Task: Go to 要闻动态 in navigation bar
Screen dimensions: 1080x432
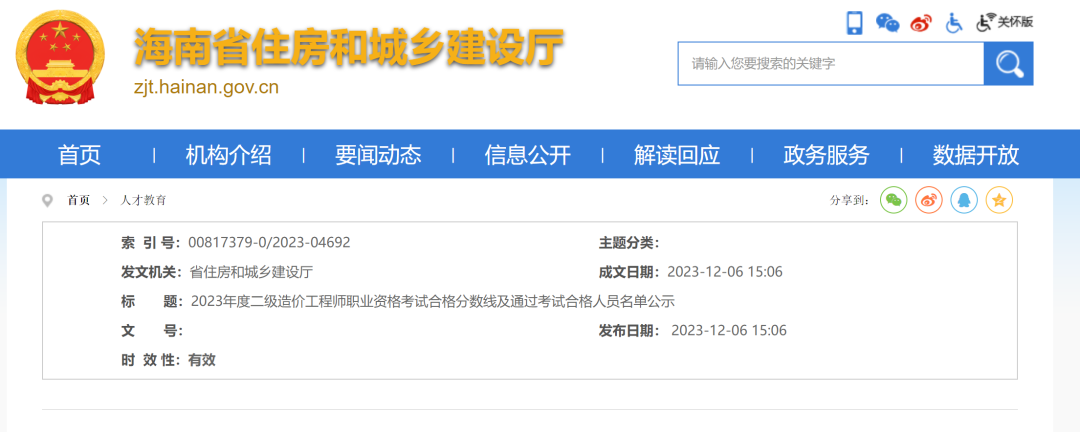Action: pos(378,155)
